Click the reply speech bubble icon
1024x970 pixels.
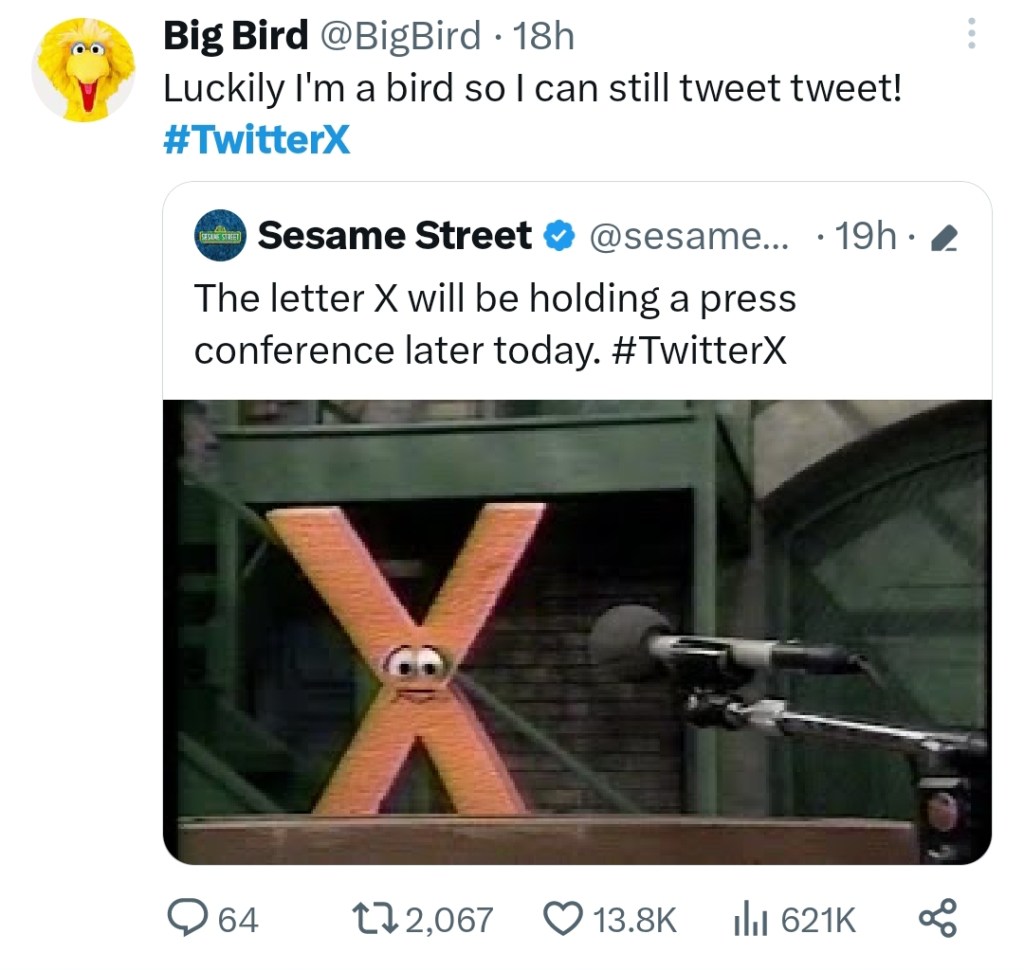click(x=187, y=918)
